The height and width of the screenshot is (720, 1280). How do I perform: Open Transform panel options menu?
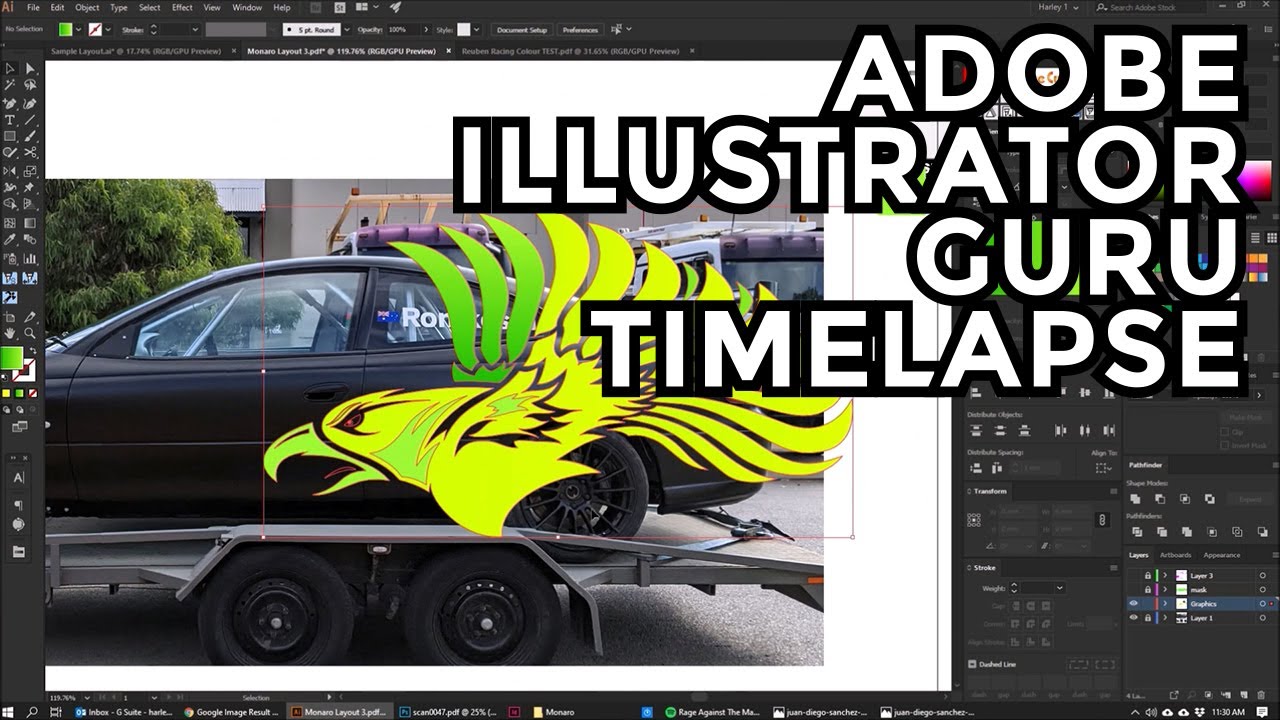point(1113,491)
